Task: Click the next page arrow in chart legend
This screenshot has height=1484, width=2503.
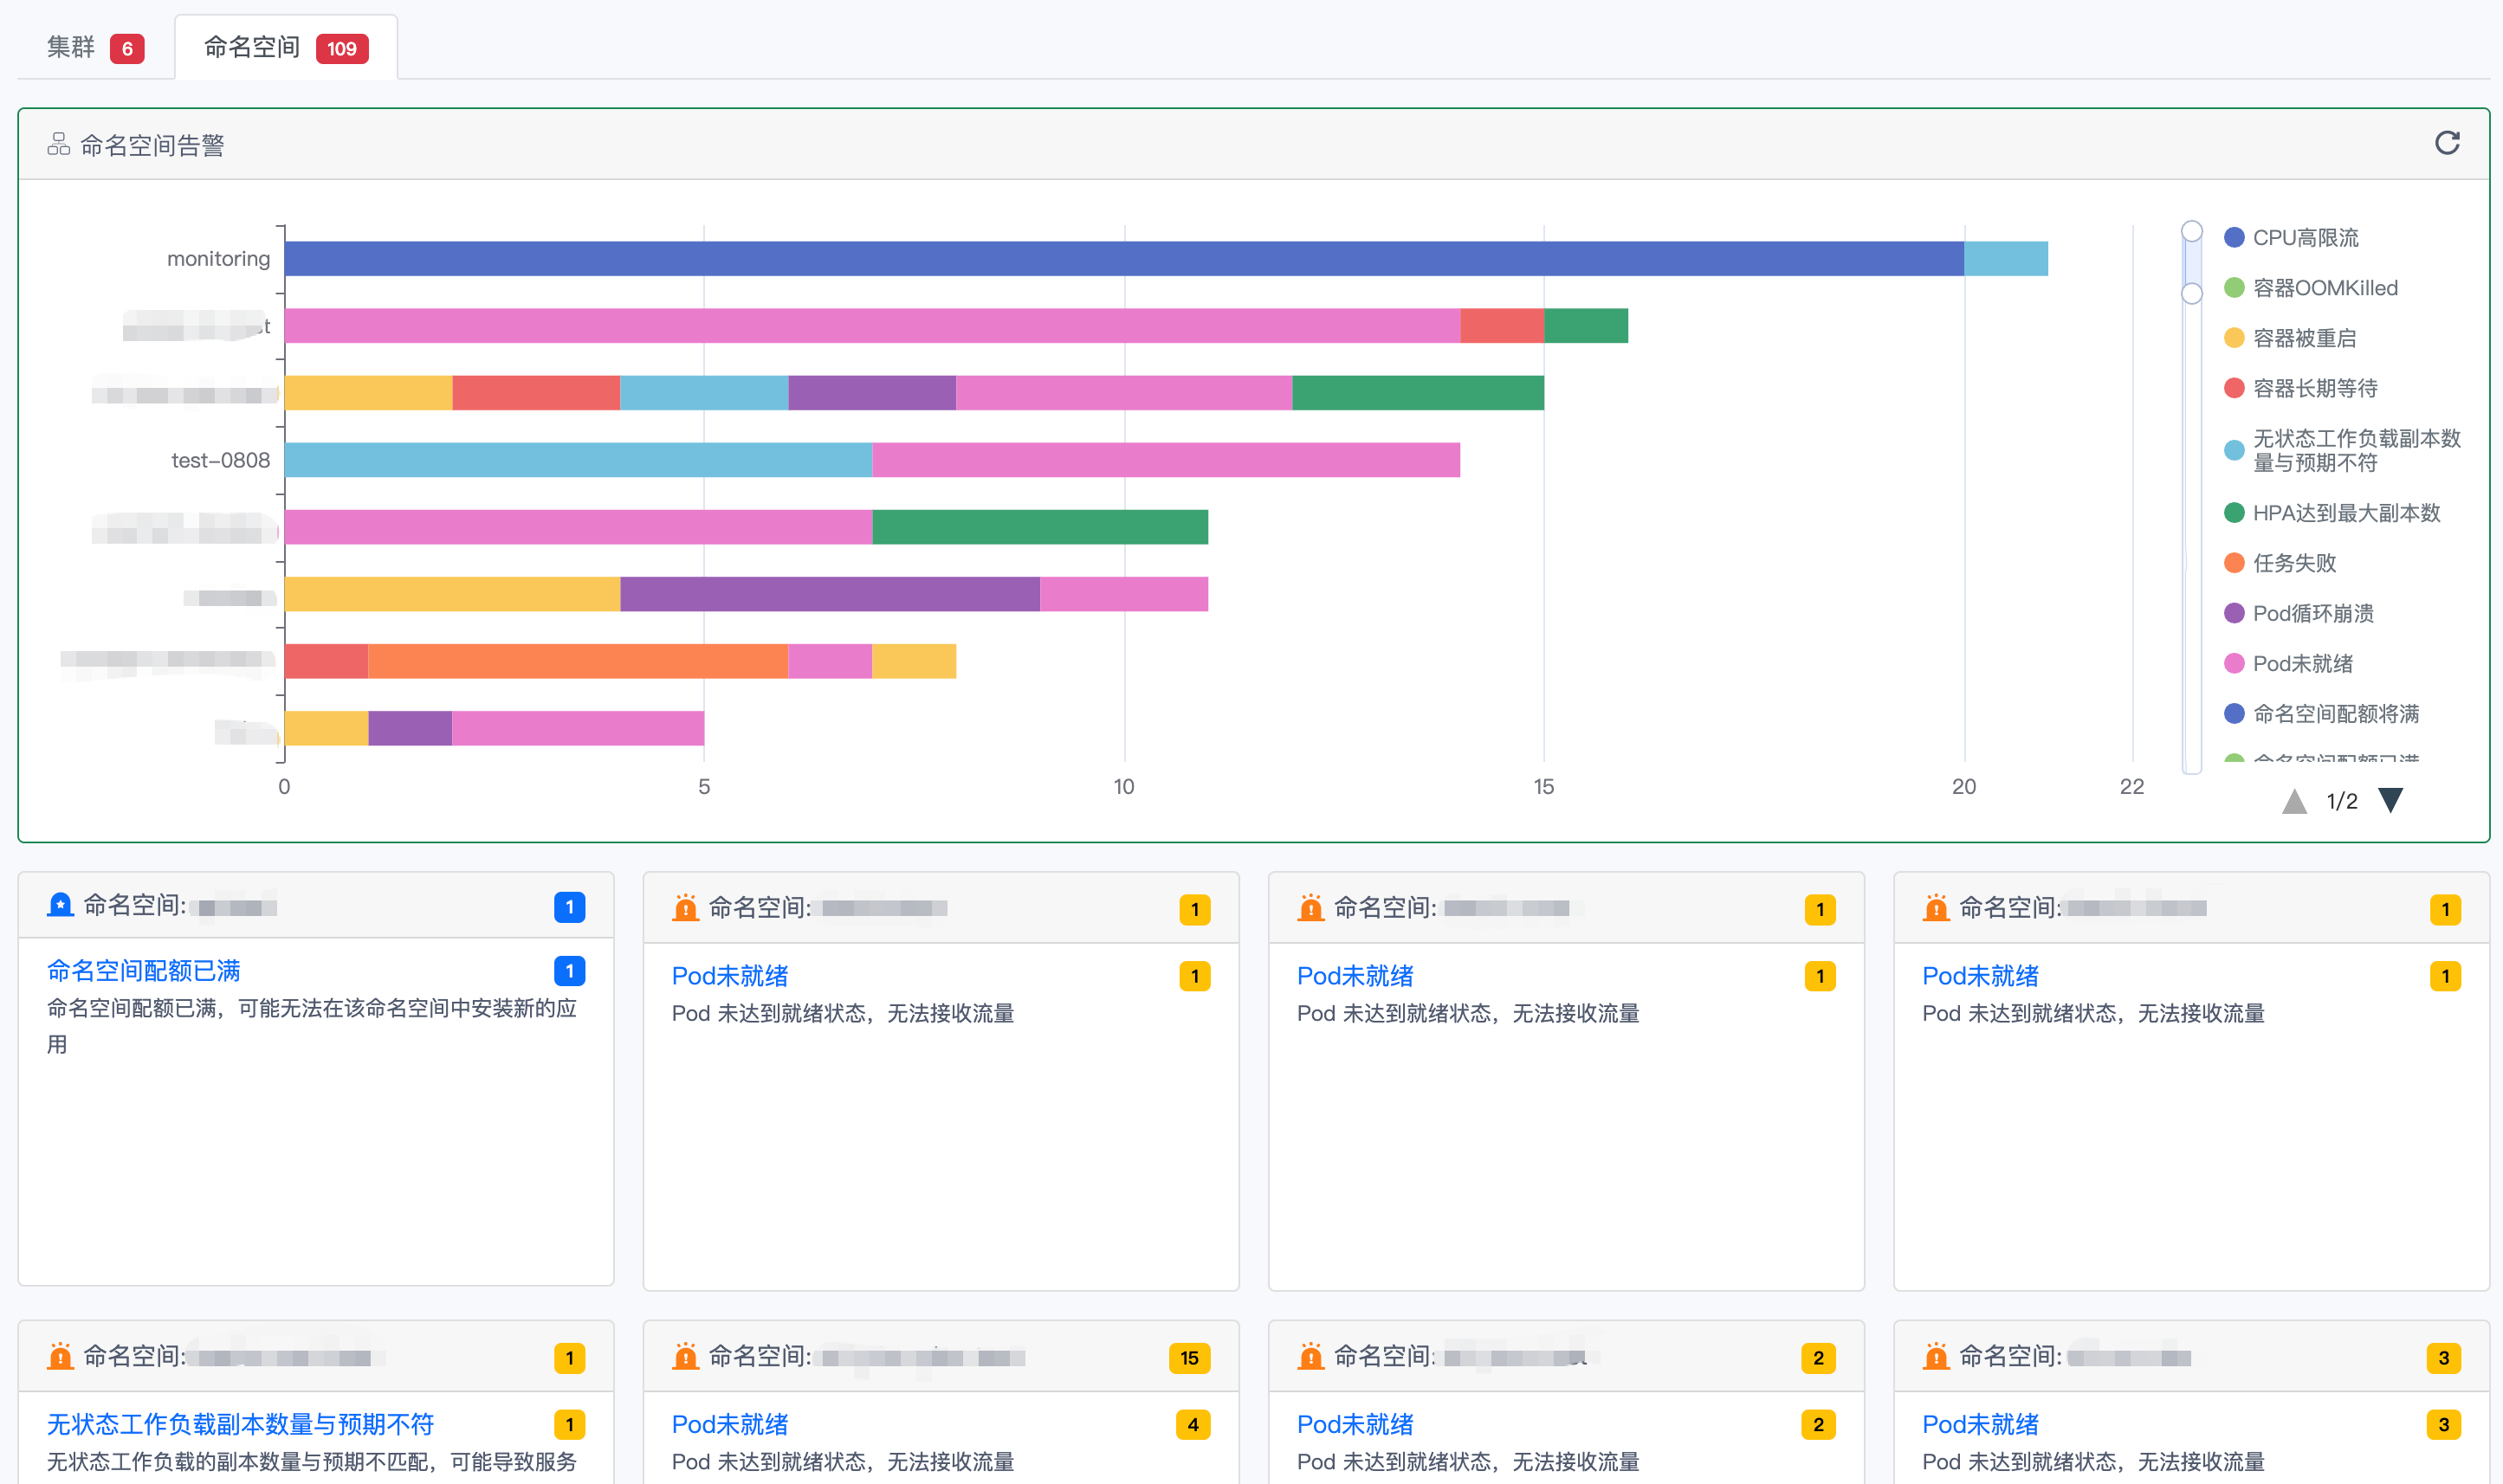Action: [2390, 800]
